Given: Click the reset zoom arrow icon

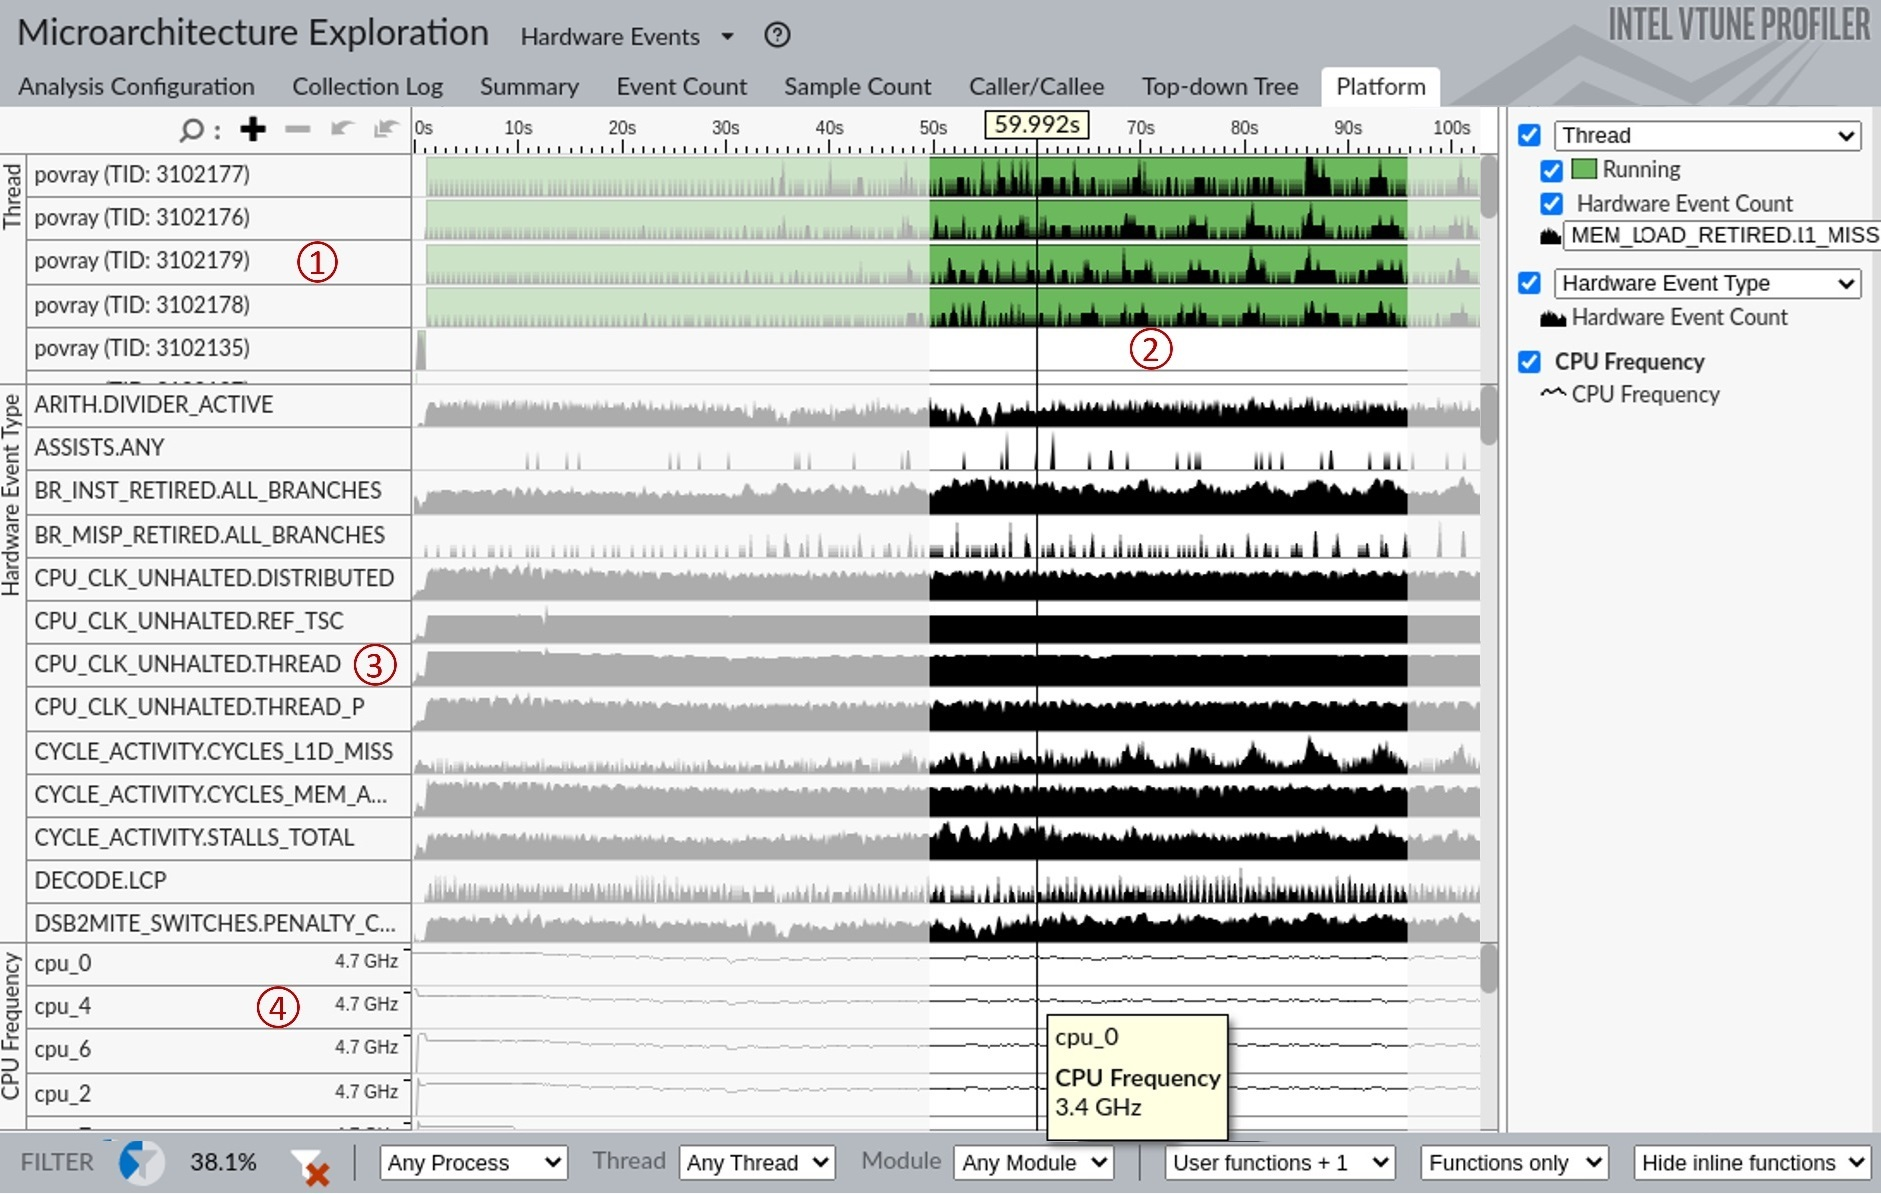Looking at the screenshot, I should pyautogui.click(x=385, y=129).
